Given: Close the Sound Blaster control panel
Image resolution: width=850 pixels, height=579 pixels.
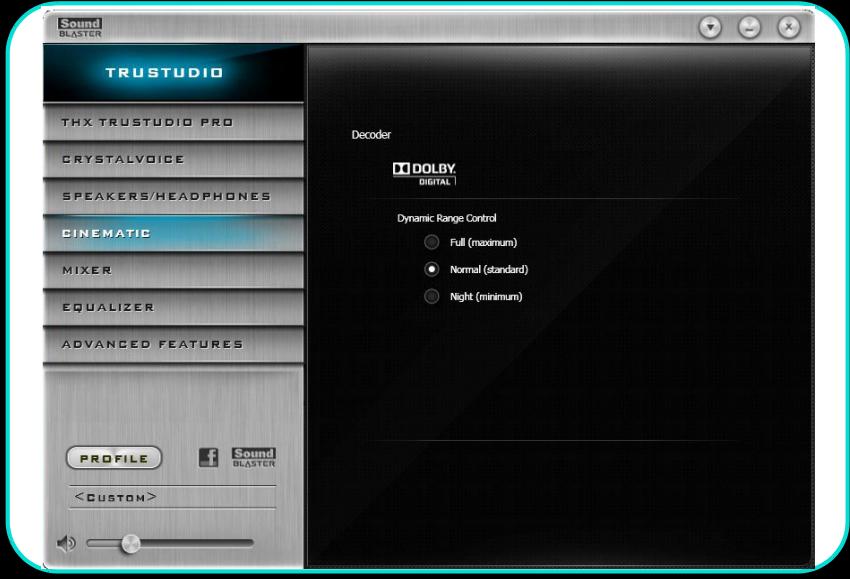Looking at the screenshot, I should coord(789,27).
